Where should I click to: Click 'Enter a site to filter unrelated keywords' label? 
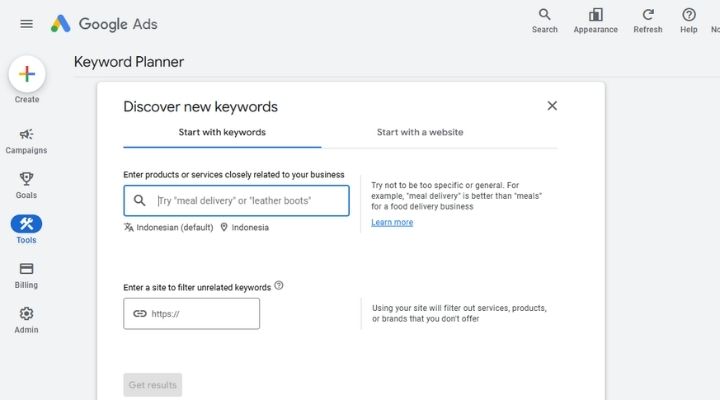tap(197, 287)
